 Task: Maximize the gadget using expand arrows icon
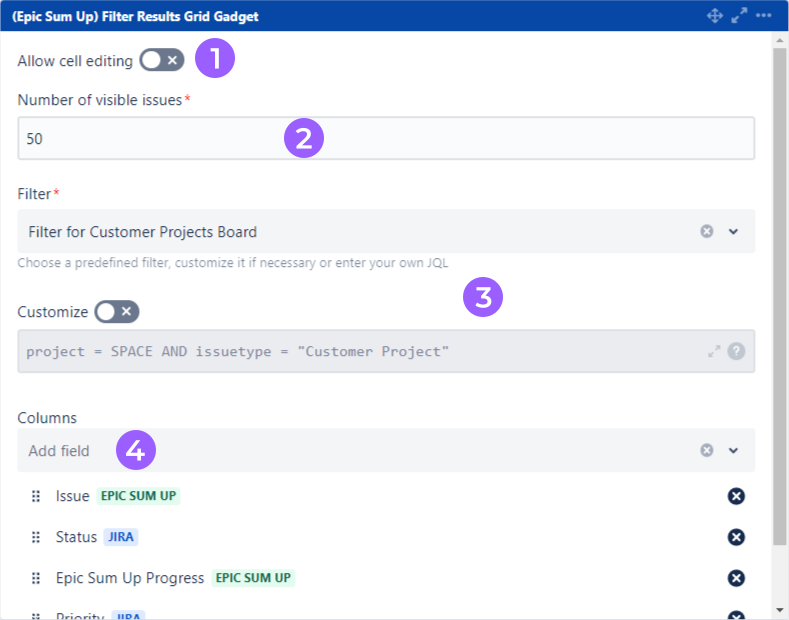coord(740,16)
